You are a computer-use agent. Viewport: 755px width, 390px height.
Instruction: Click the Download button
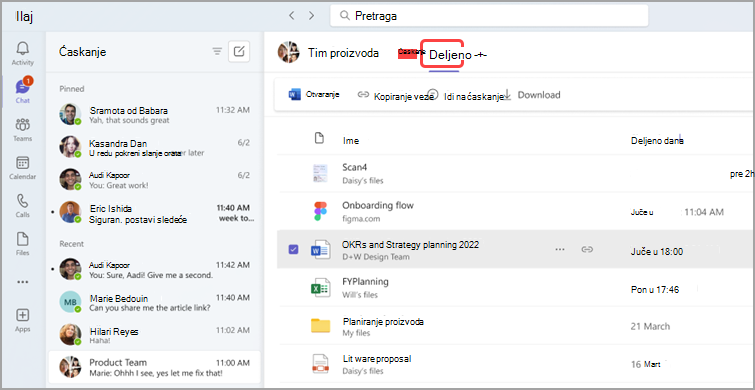(x=533, y=95)
